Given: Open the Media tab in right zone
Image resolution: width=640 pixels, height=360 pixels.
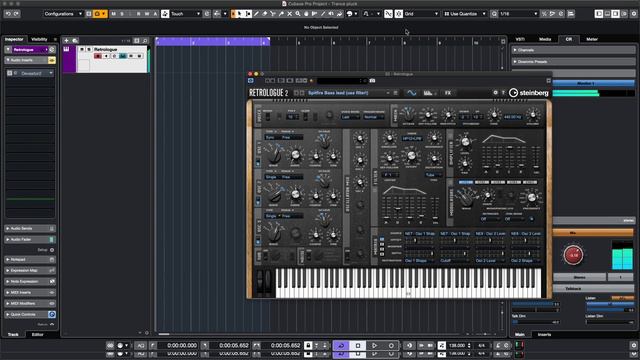Looking at the screenshot, I should [x=545, y=39].
